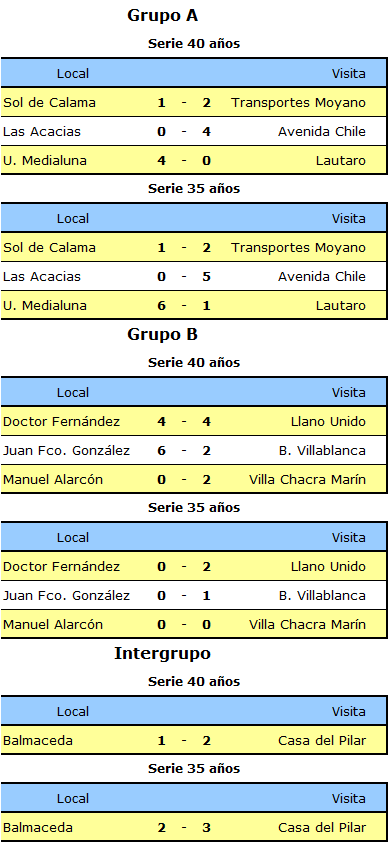The width and height of the screenshot is (388, 842).
Task: Select the Intergrupo heading
Action: pyautogui.click(x=163, y=654)
